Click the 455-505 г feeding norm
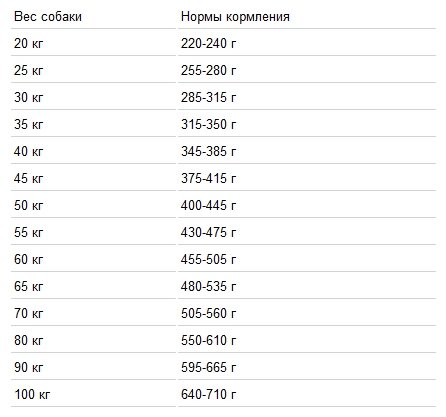Image resolution: width=446 pixels, height=417 pixels. [x=208, y=259]
